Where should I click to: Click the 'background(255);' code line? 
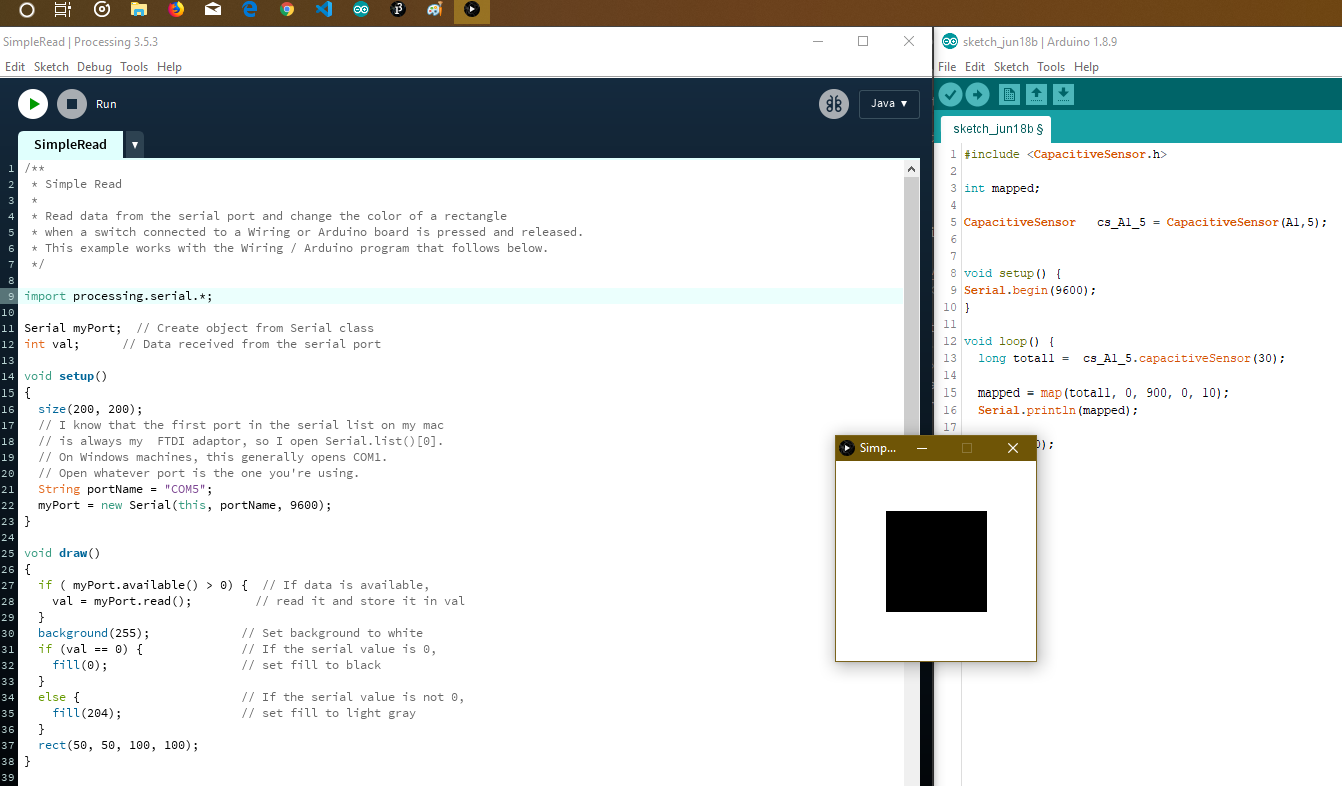click(x=94, y=633)
